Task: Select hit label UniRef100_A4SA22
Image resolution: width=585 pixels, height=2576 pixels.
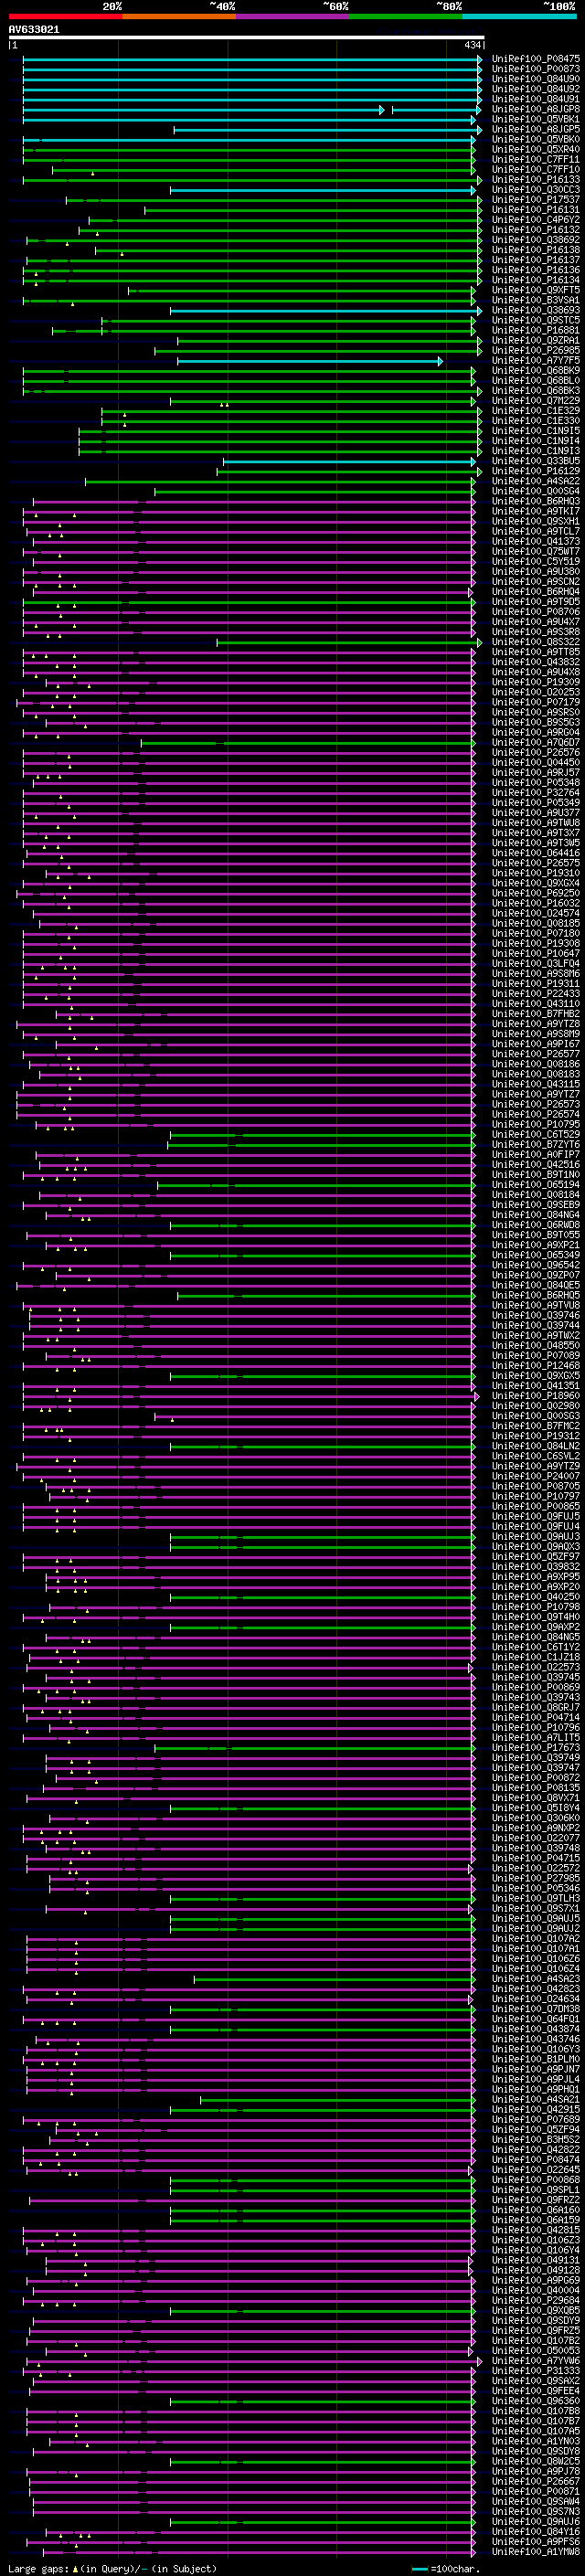Action: (535, 481)
